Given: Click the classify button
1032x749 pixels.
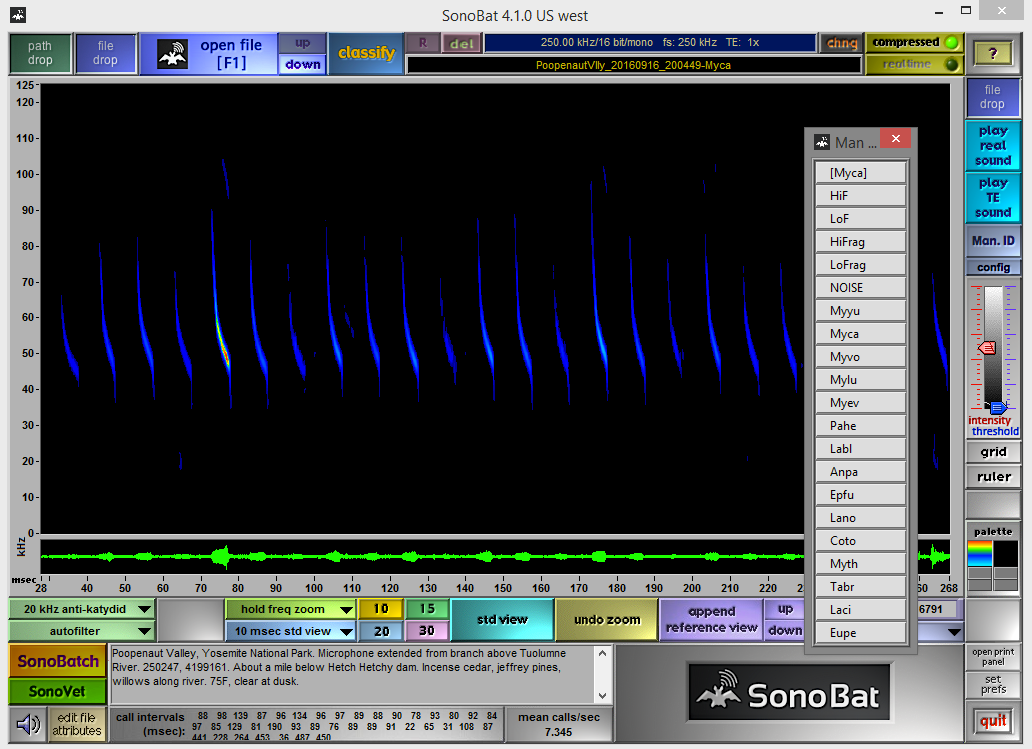Looking at the screenshot, I should coord(366,53).
